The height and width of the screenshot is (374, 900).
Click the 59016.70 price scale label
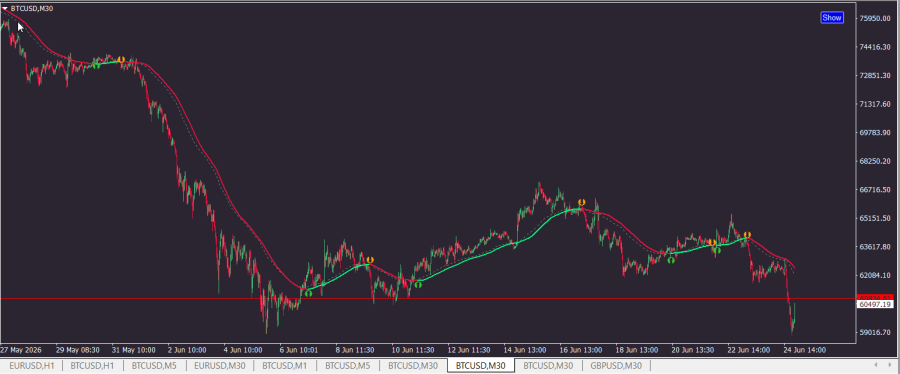875,333
